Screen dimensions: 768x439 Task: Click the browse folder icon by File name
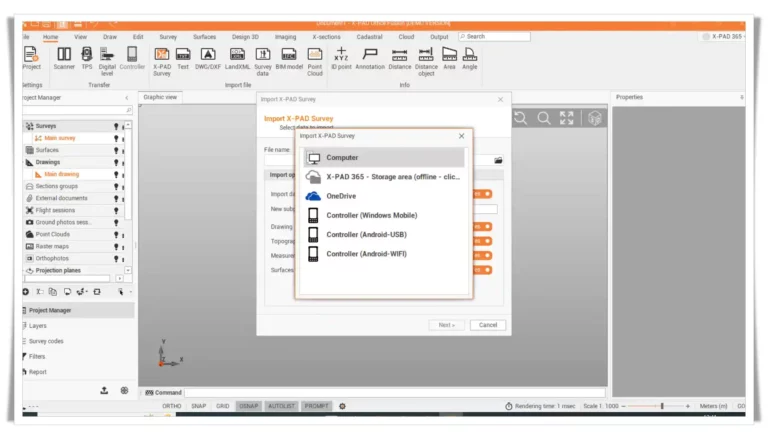(498, 160)
